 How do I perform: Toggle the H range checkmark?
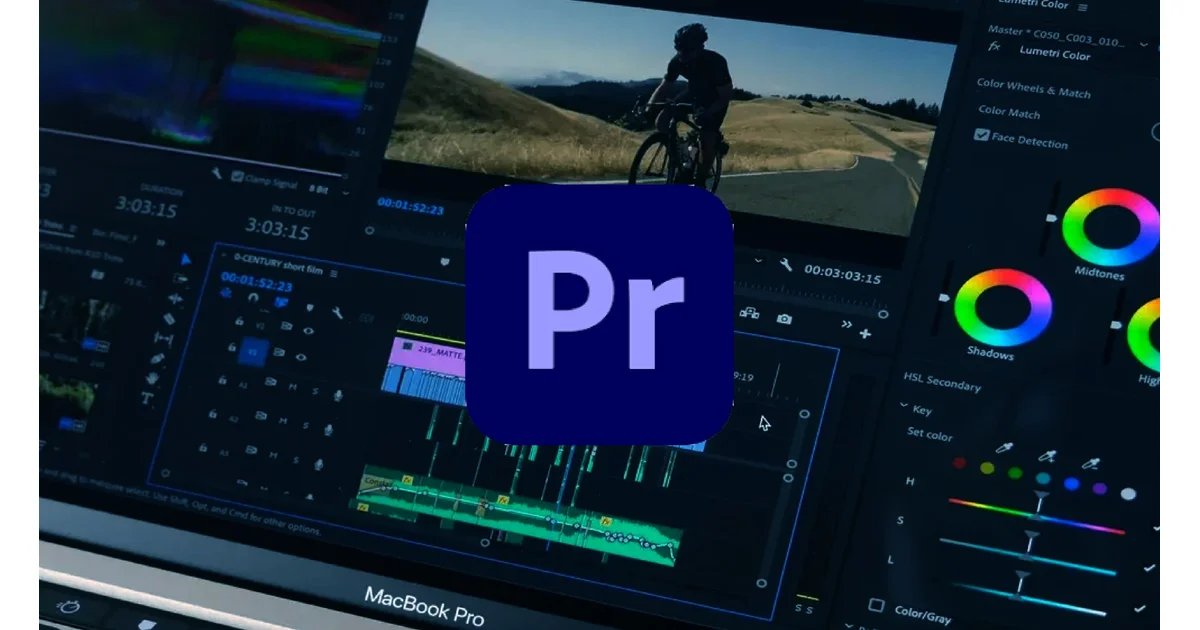tap(1157, 528)
